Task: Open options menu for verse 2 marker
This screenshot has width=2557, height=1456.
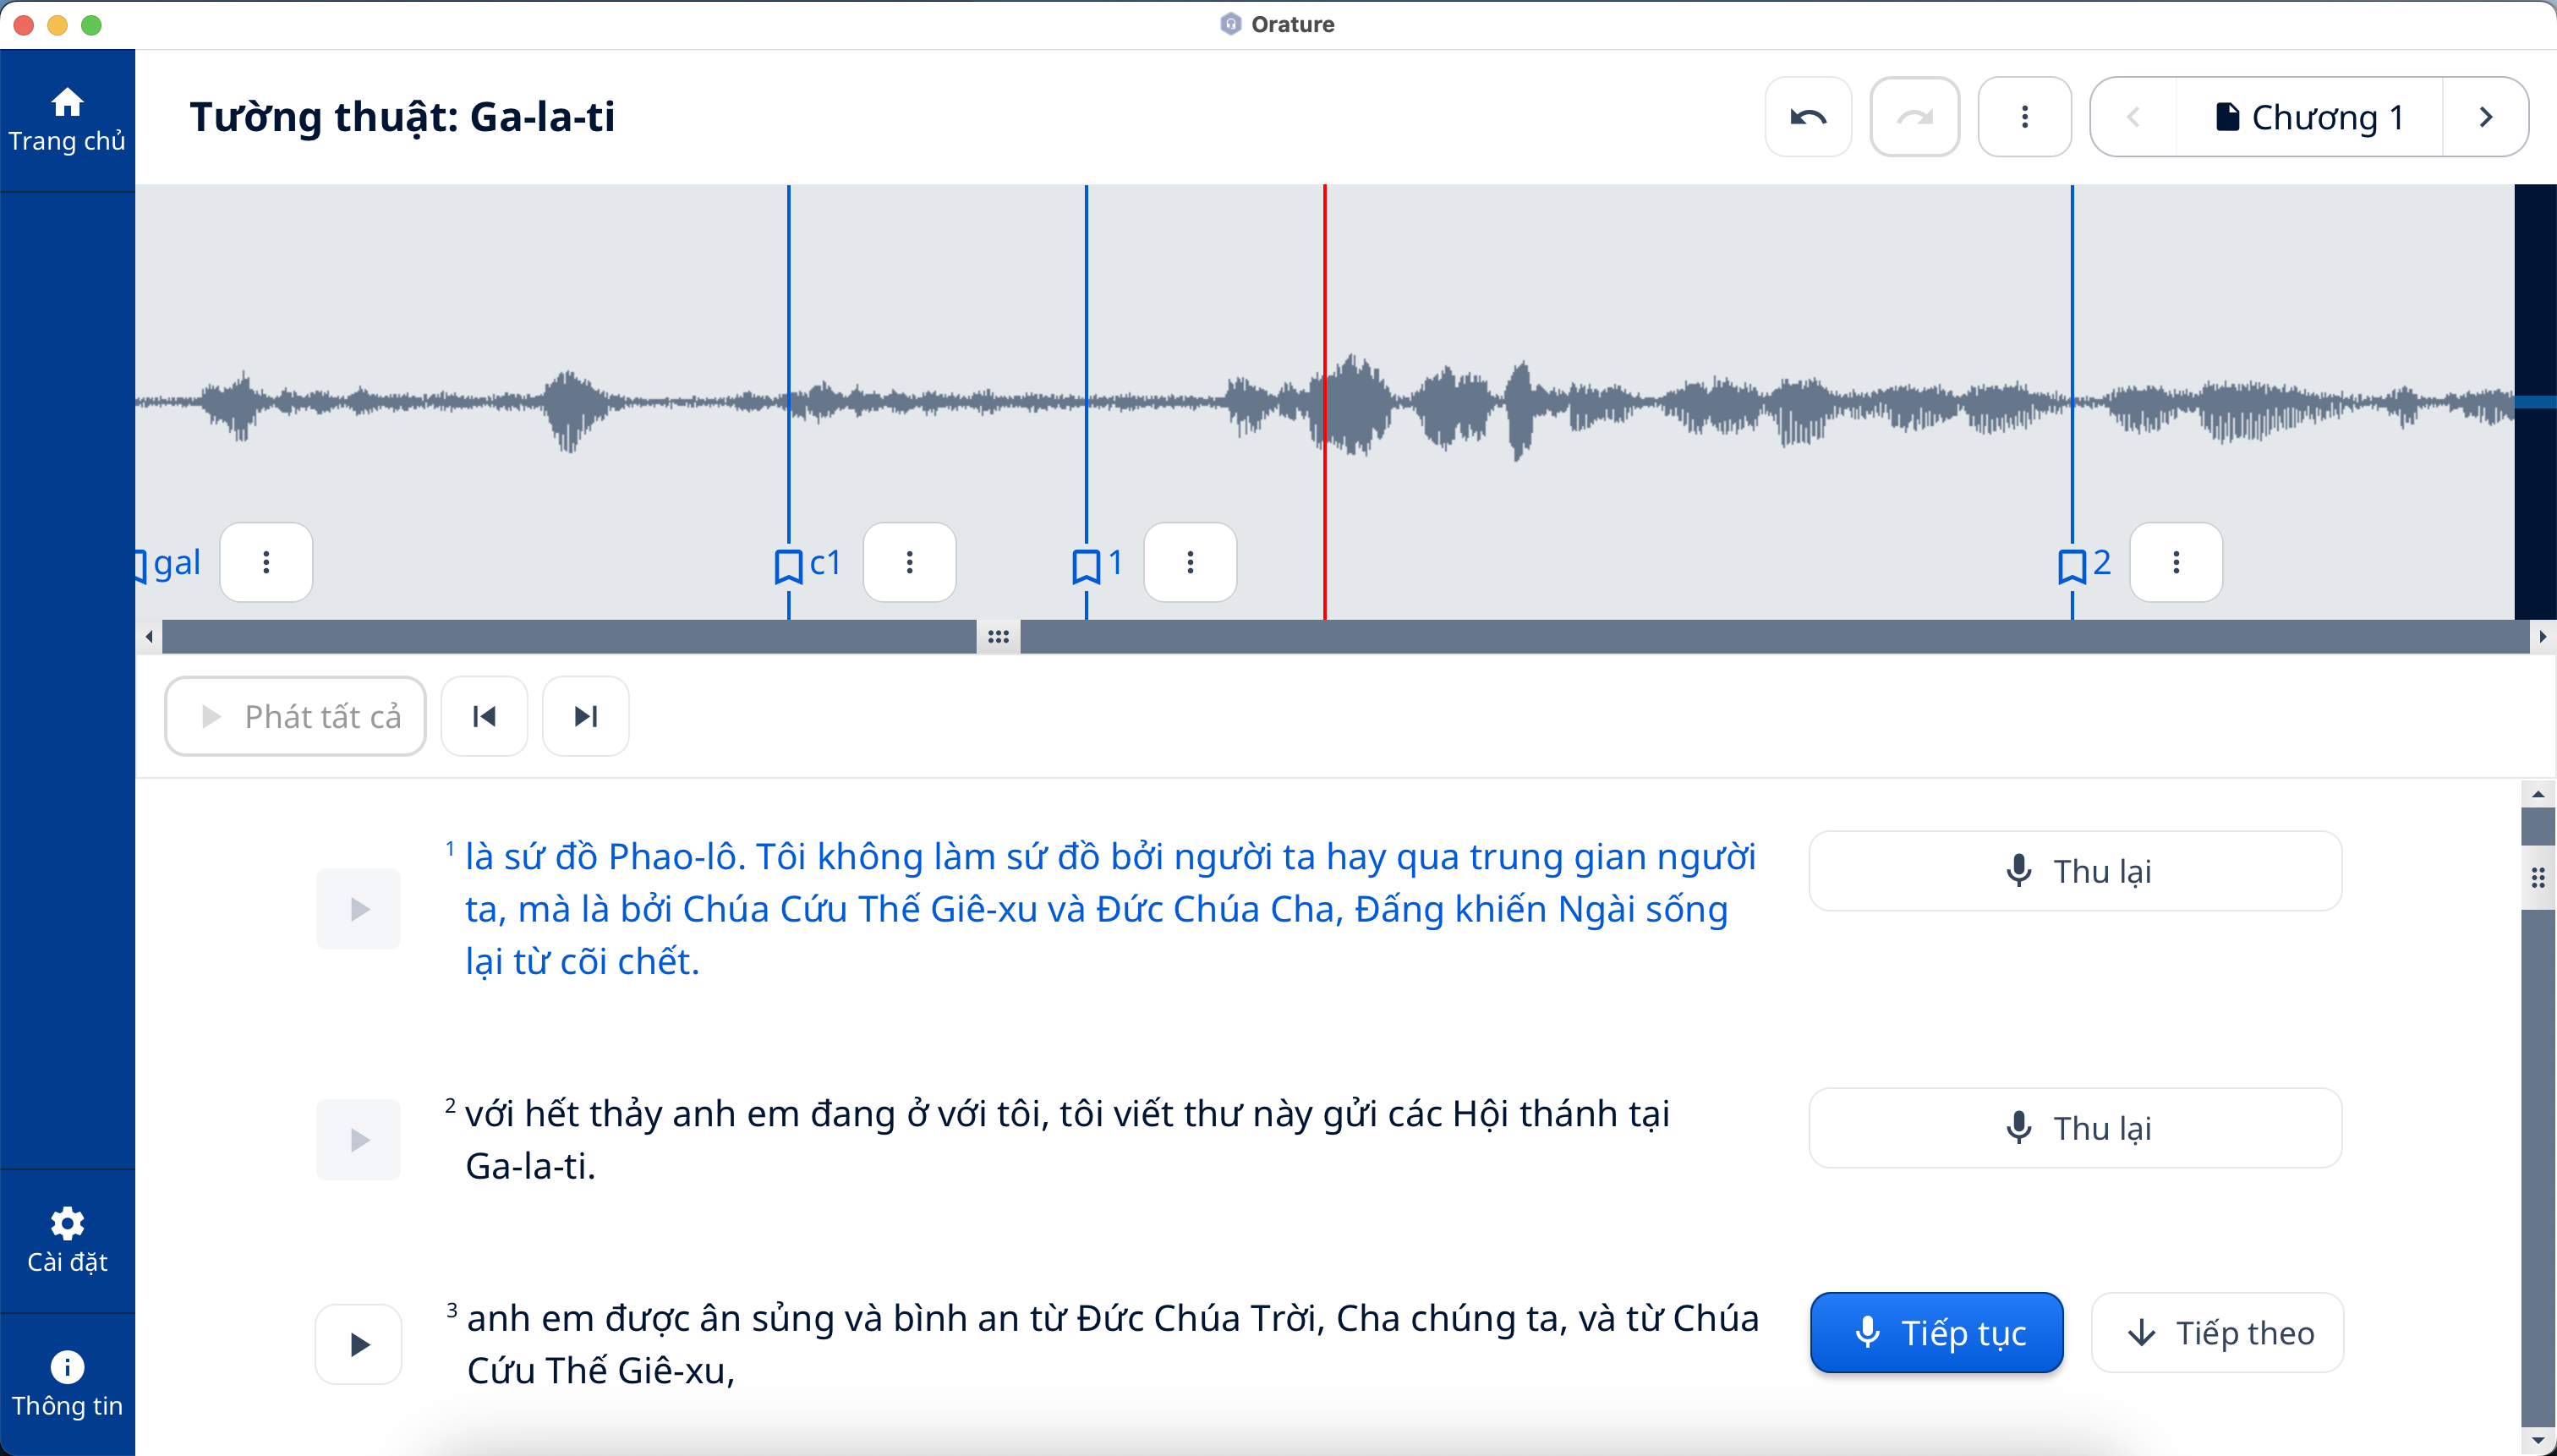Action: [2175, 562]
